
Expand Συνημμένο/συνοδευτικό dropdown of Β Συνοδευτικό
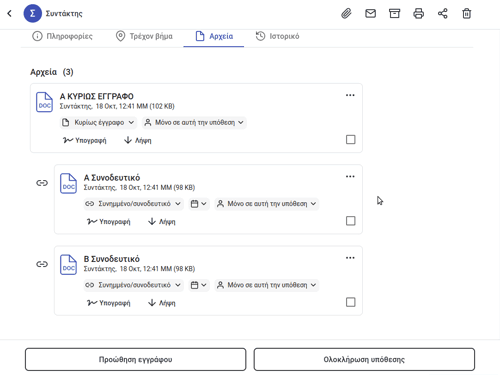pyautogui.click(x=133, y=285)
